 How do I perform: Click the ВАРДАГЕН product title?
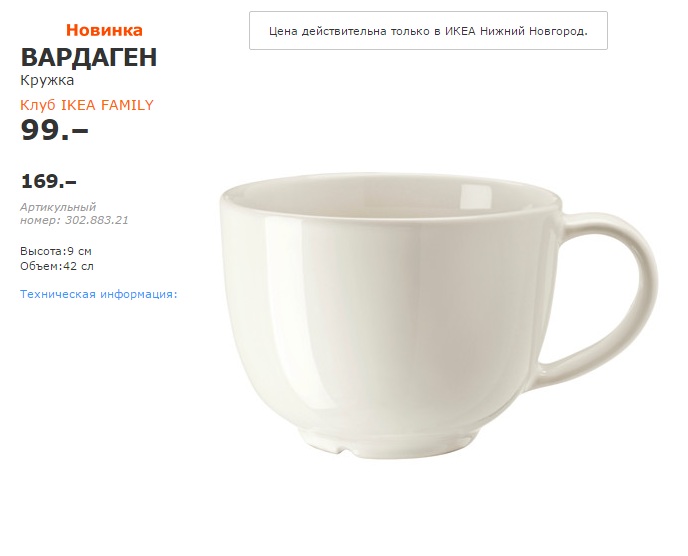tap(89, 57)
